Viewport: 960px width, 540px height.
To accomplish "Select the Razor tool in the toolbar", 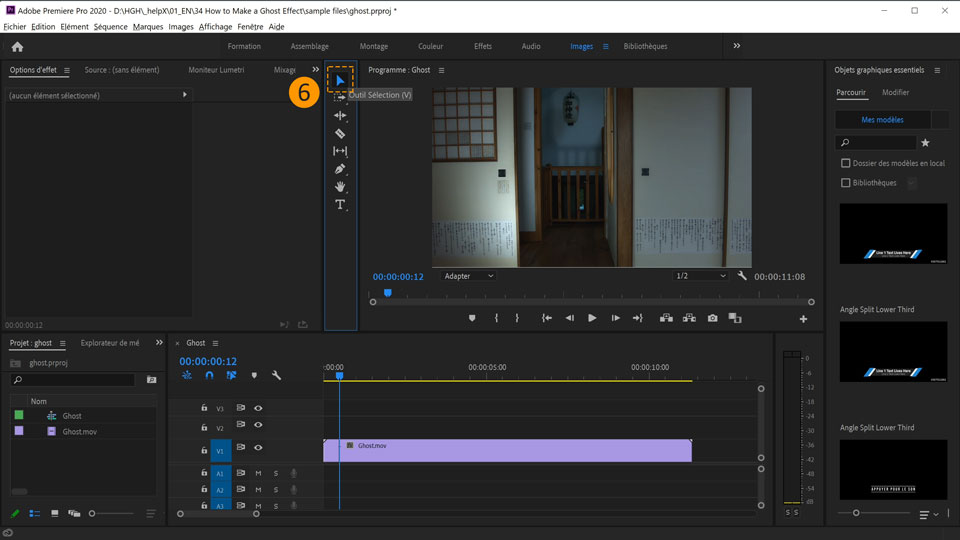I will pyautogui.click(x=340, y=133).
